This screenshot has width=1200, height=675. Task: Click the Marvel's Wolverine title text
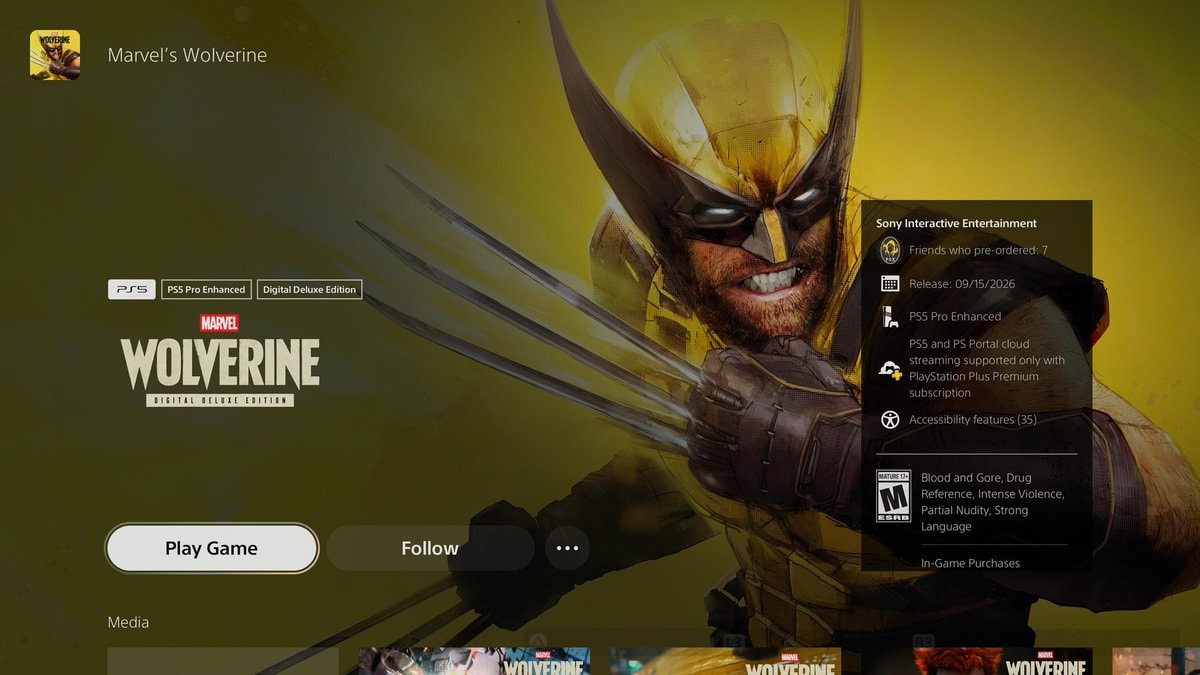[x=187, y=55]
